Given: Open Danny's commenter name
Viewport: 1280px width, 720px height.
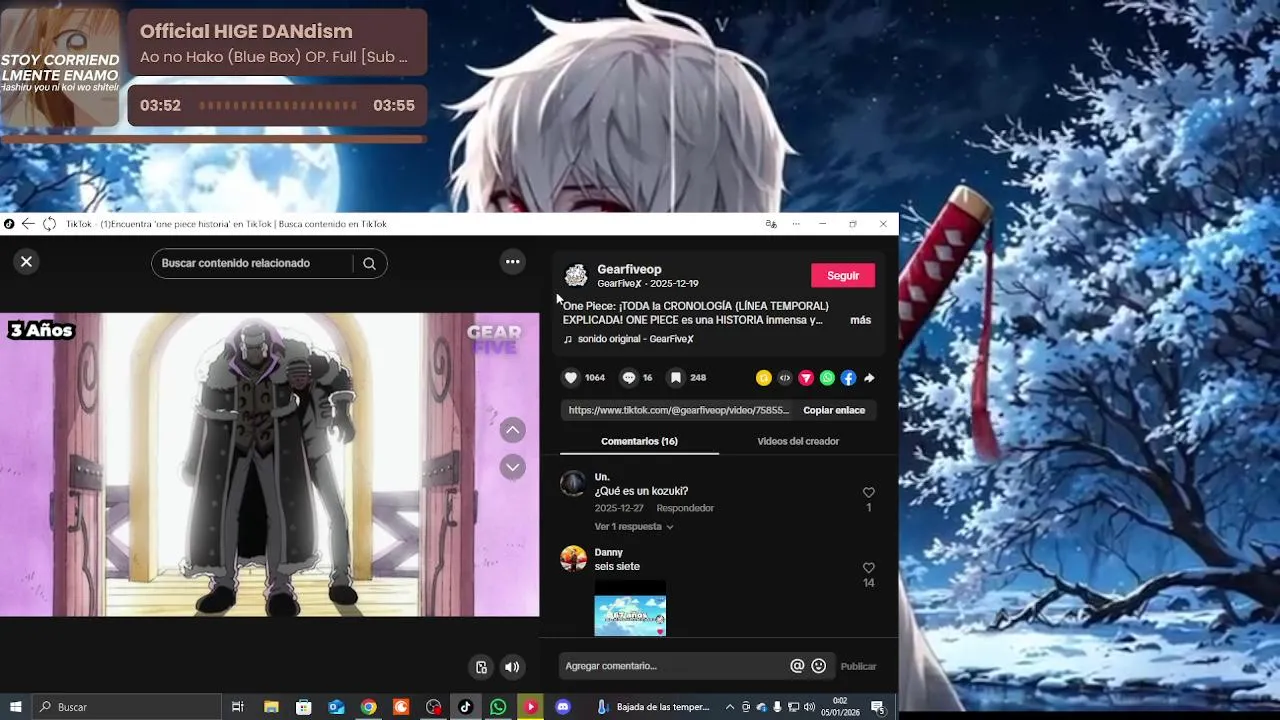Looking at the screenshot, I should pyautogui.click(x=609, y=552).
